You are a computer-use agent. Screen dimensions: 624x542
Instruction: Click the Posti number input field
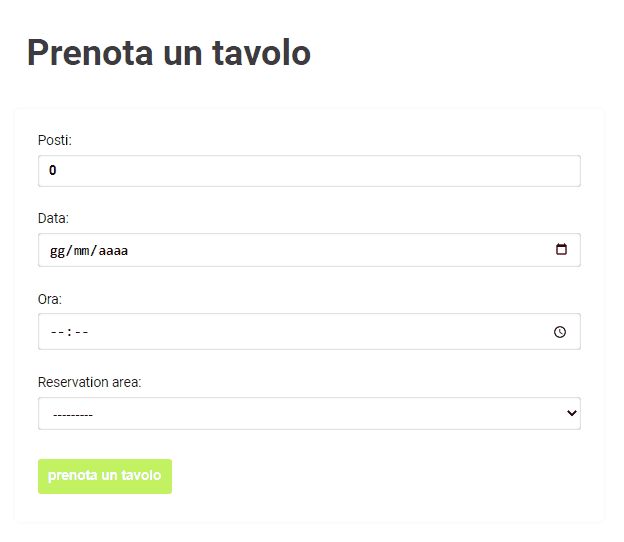pos(309,171)
